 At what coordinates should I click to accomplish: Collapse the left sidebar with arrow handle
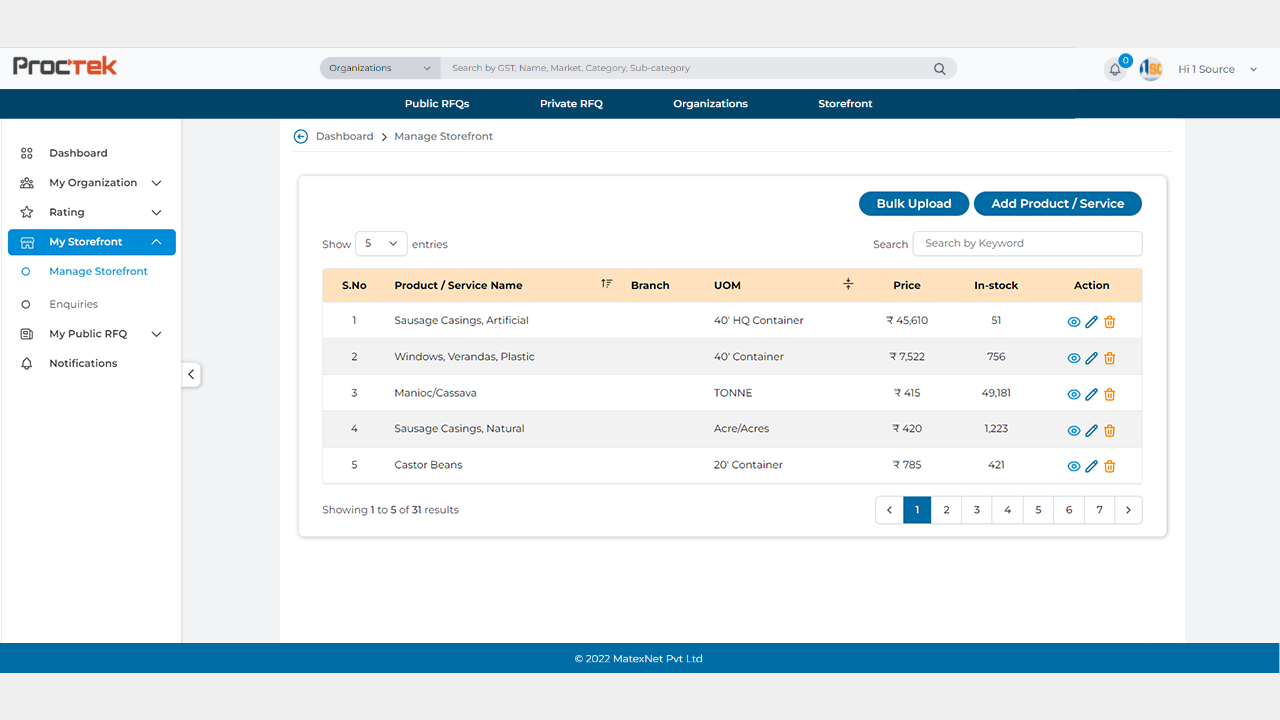(191, 375)
